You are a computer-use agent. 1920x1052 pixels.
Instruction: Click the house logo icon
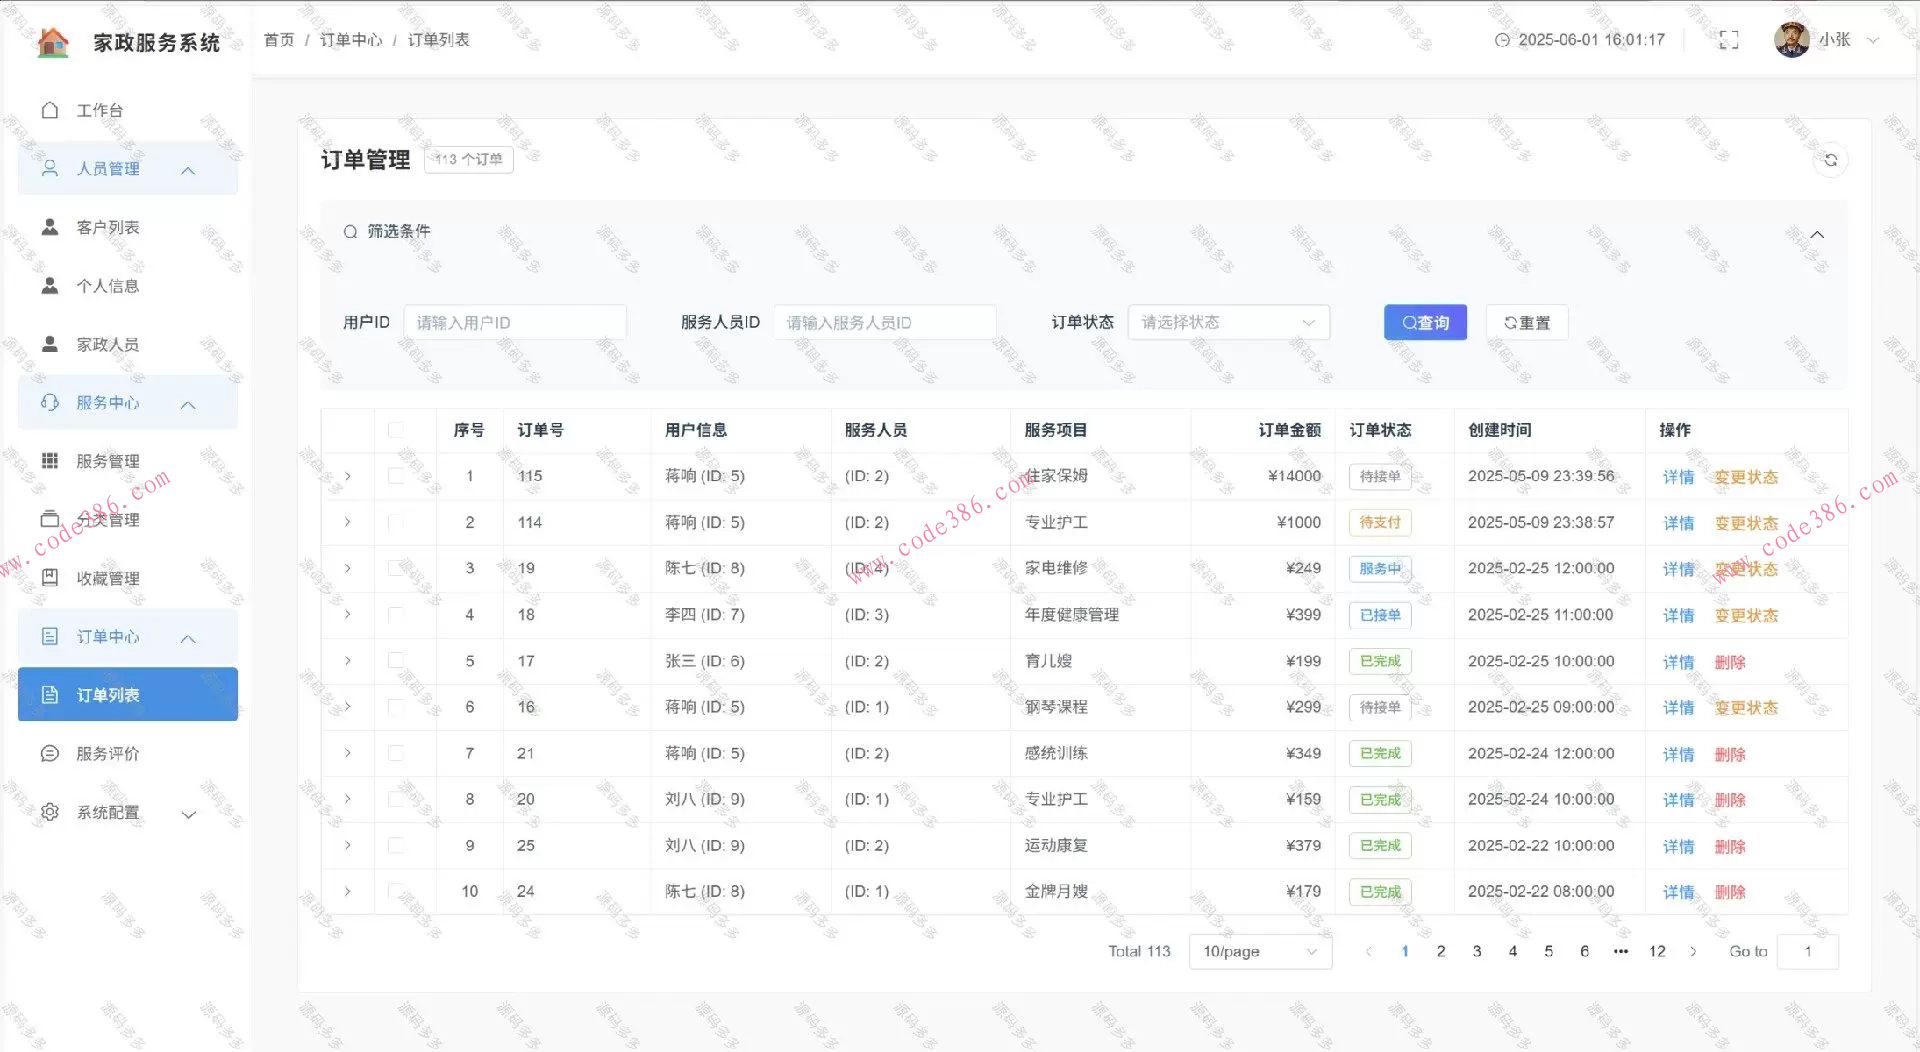click(x=53, y=42)
